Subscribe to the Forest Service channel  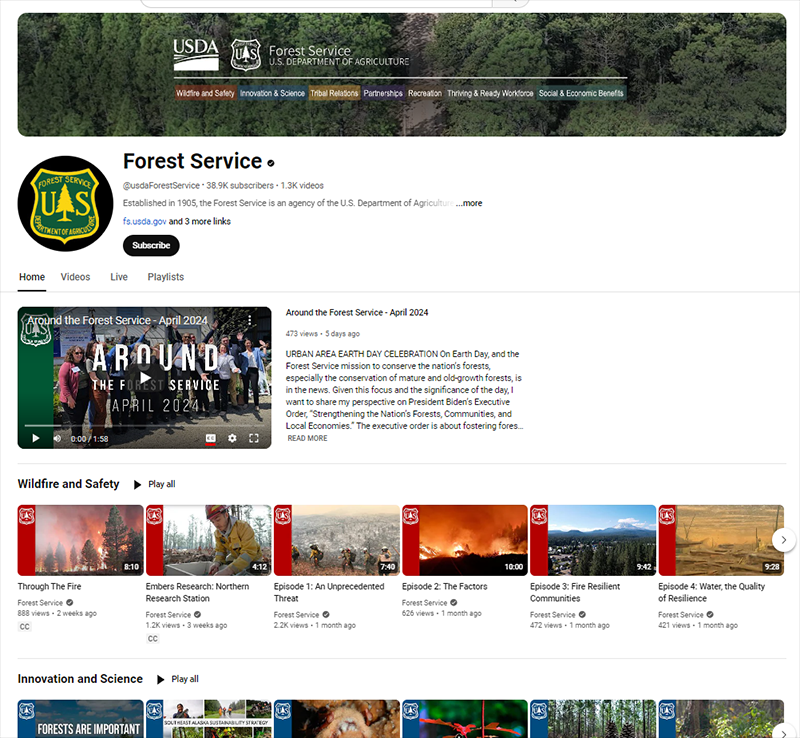151,245
